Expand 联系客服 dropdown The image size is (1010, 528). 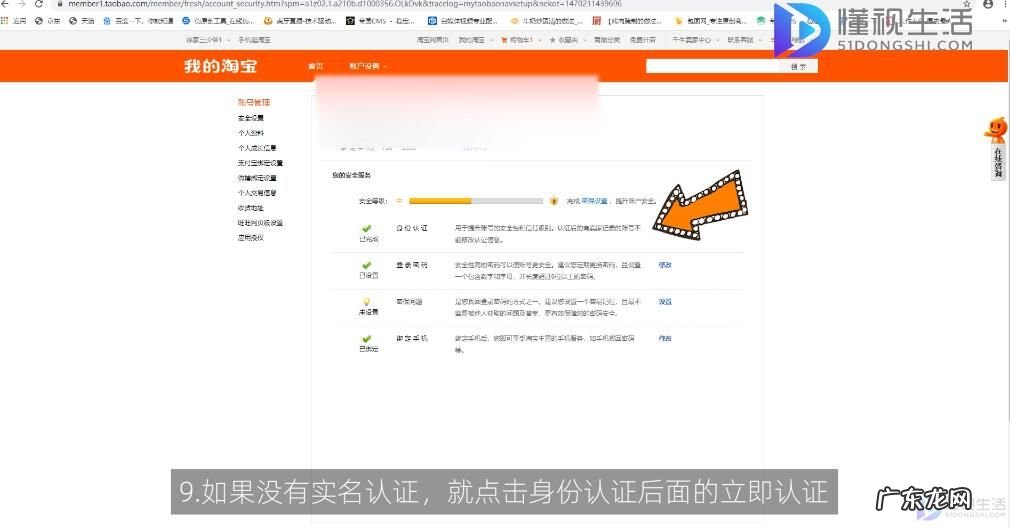pyautogui.click(x=743, y=40)
